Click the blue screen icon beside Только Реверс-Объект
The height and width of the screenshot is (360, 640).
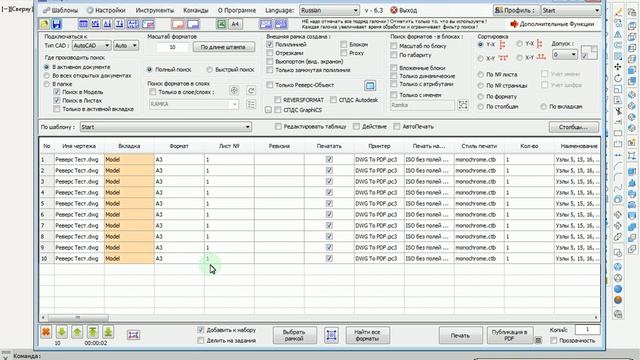tap(370, 85)
